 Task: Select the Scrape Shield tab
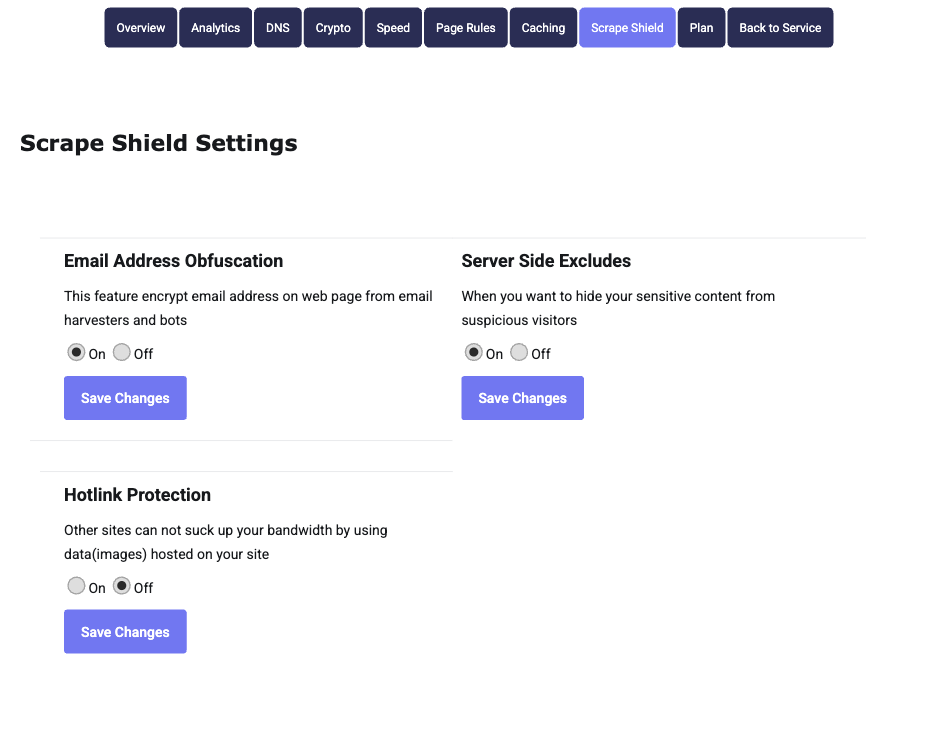click(x=627, y=28)
